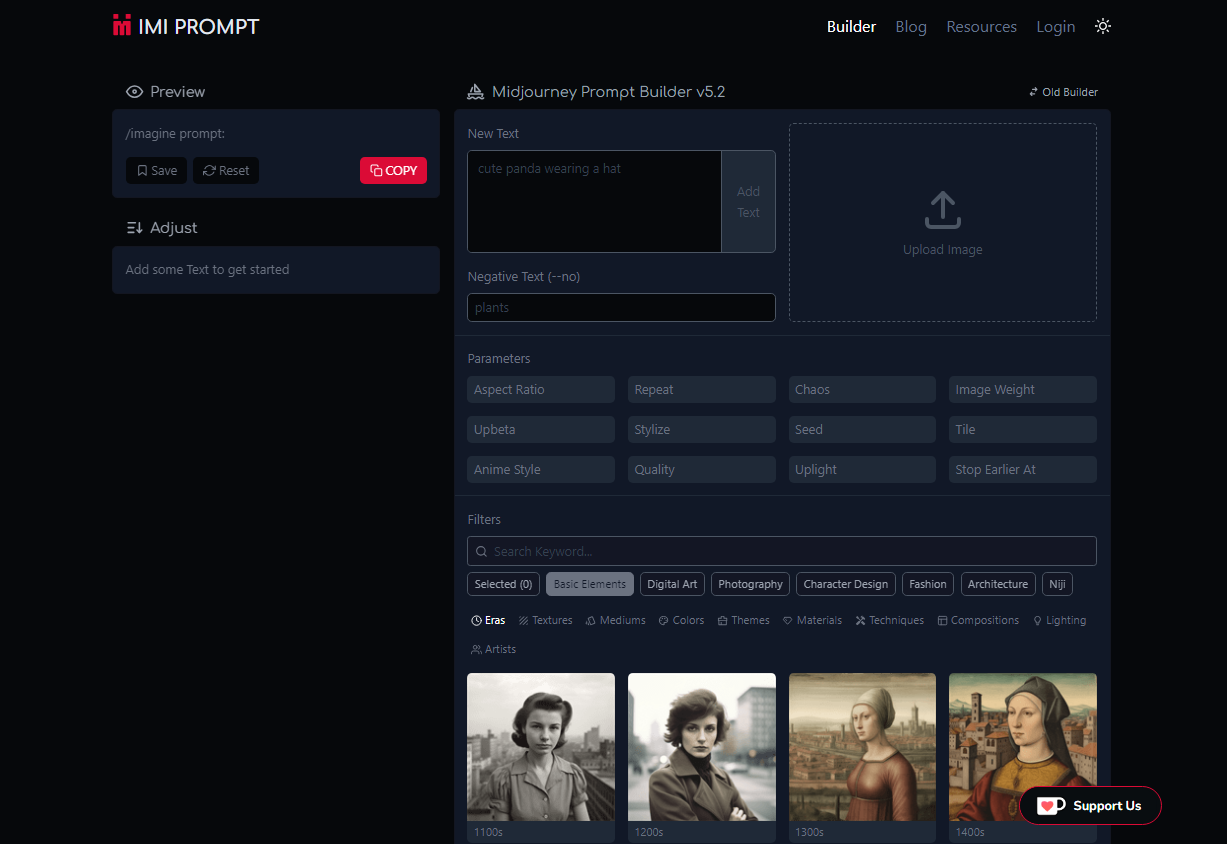Choose the Mediums subcategory
The height and width of the screenshot is (844, 1227).
pyautogui.click(x=616, y=621)
